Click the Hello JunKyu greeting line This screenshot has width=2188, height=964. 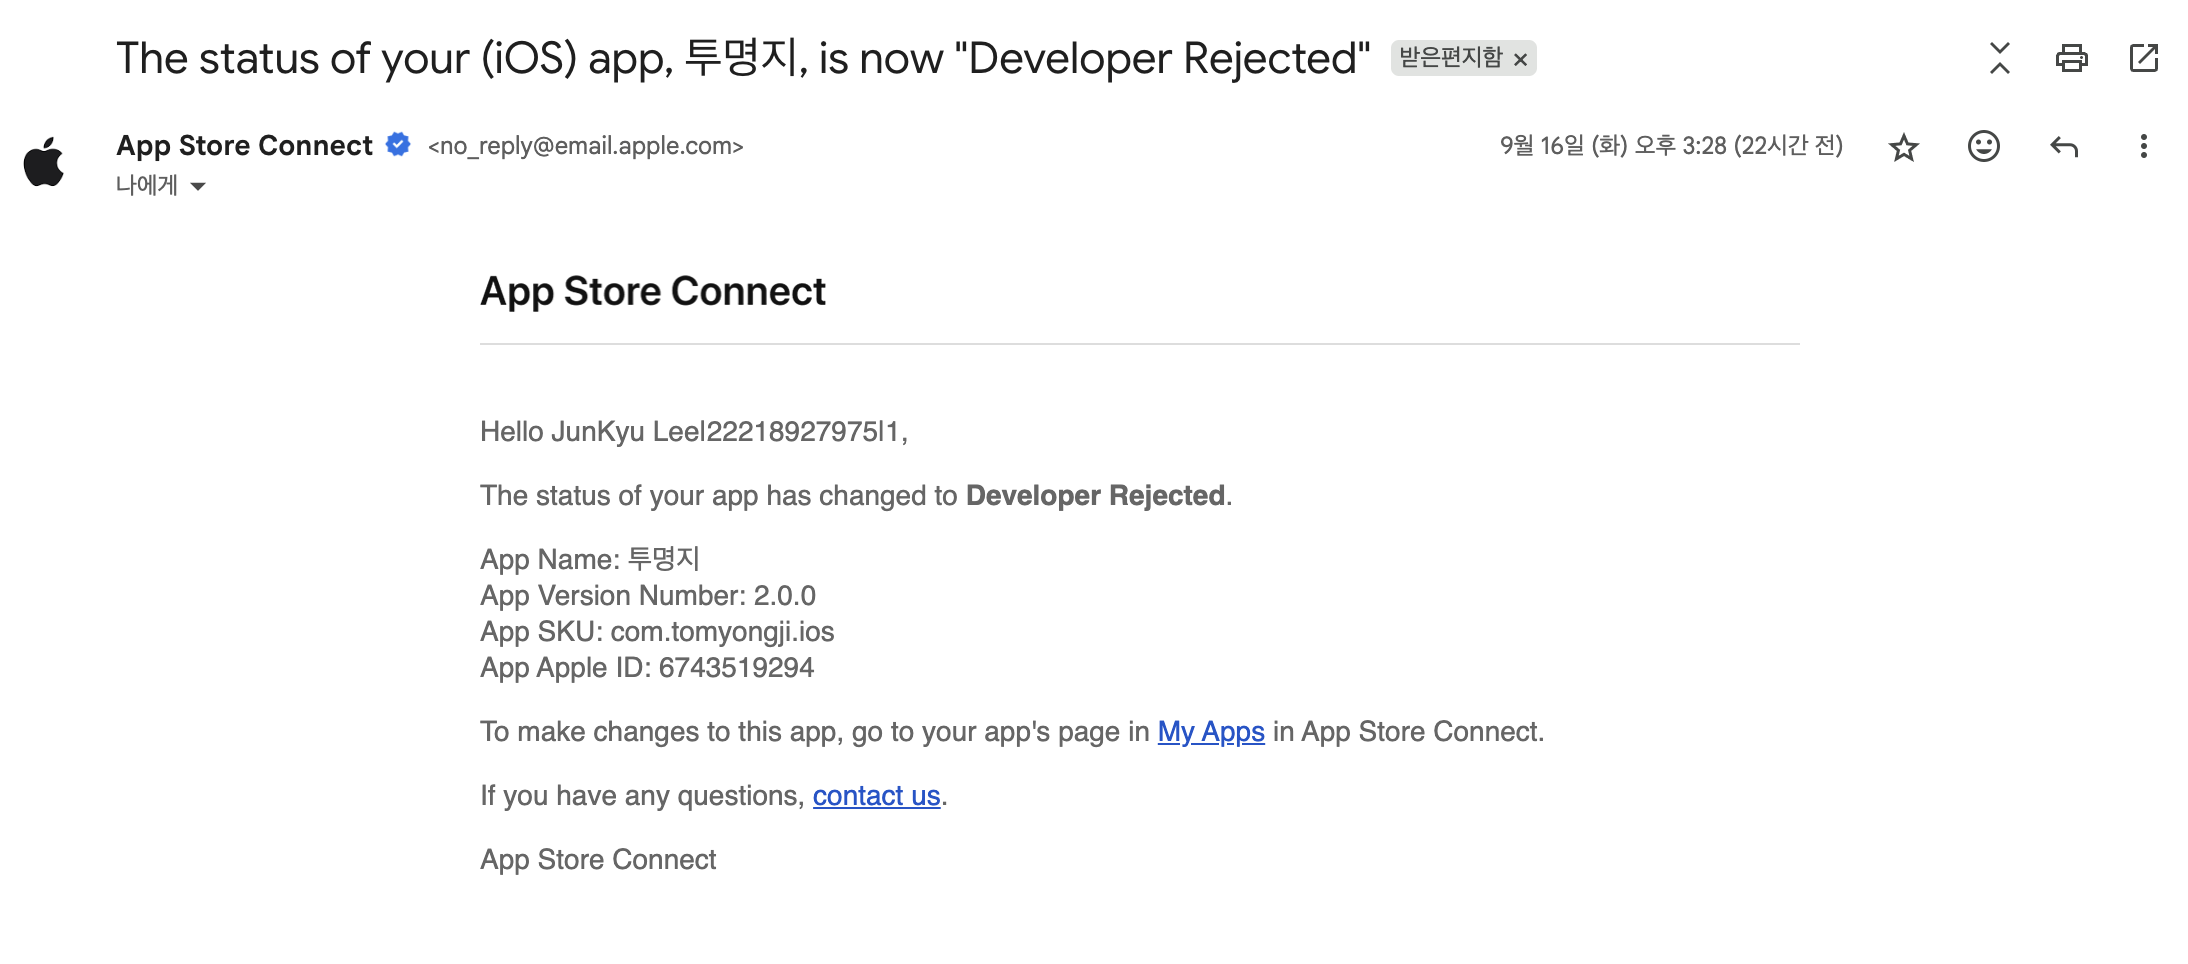[694, 432]
